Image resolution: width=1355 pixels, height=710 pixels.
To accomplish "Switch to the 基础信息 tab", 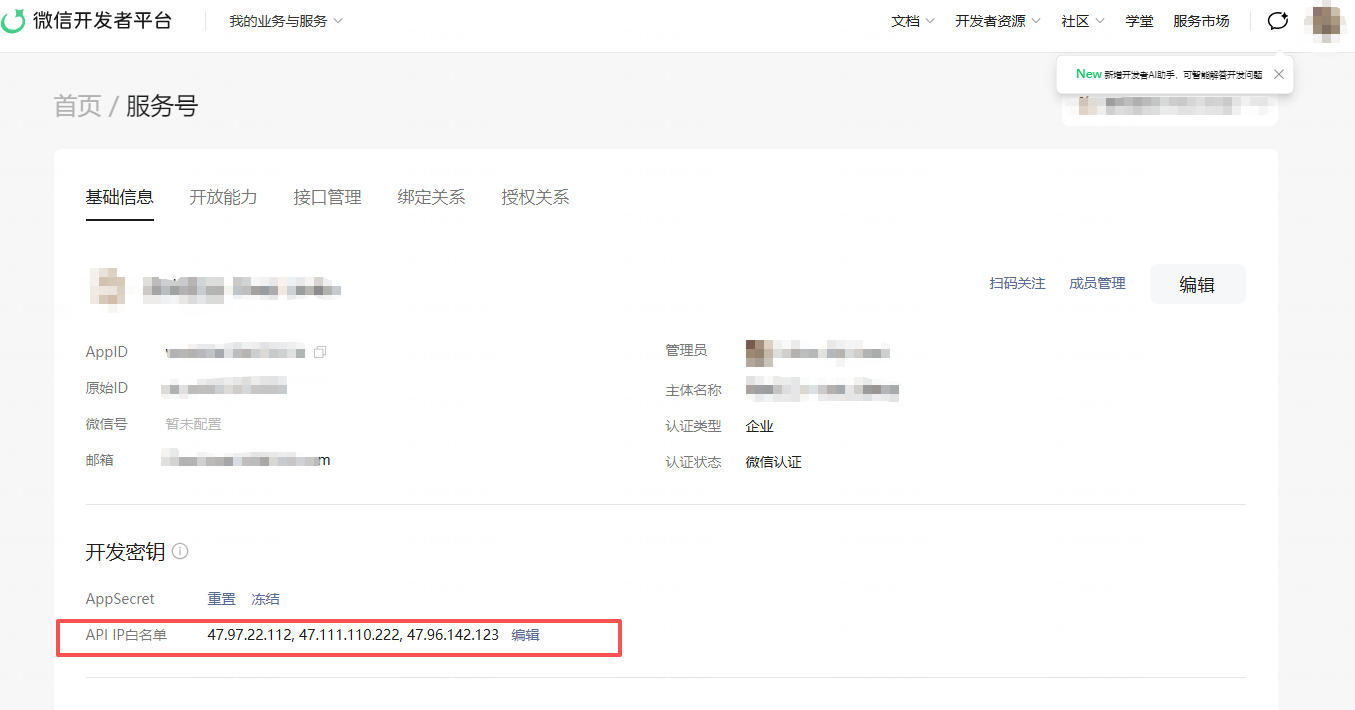I will [x=120, y=197].
